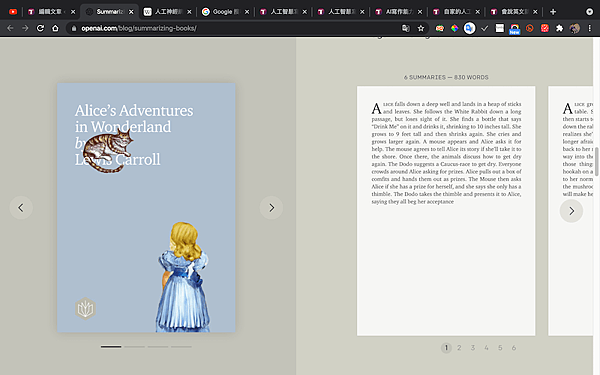Click the openai.com address bar URL
Viewport: 600px width, 375px height.
[x=139, y=28]
